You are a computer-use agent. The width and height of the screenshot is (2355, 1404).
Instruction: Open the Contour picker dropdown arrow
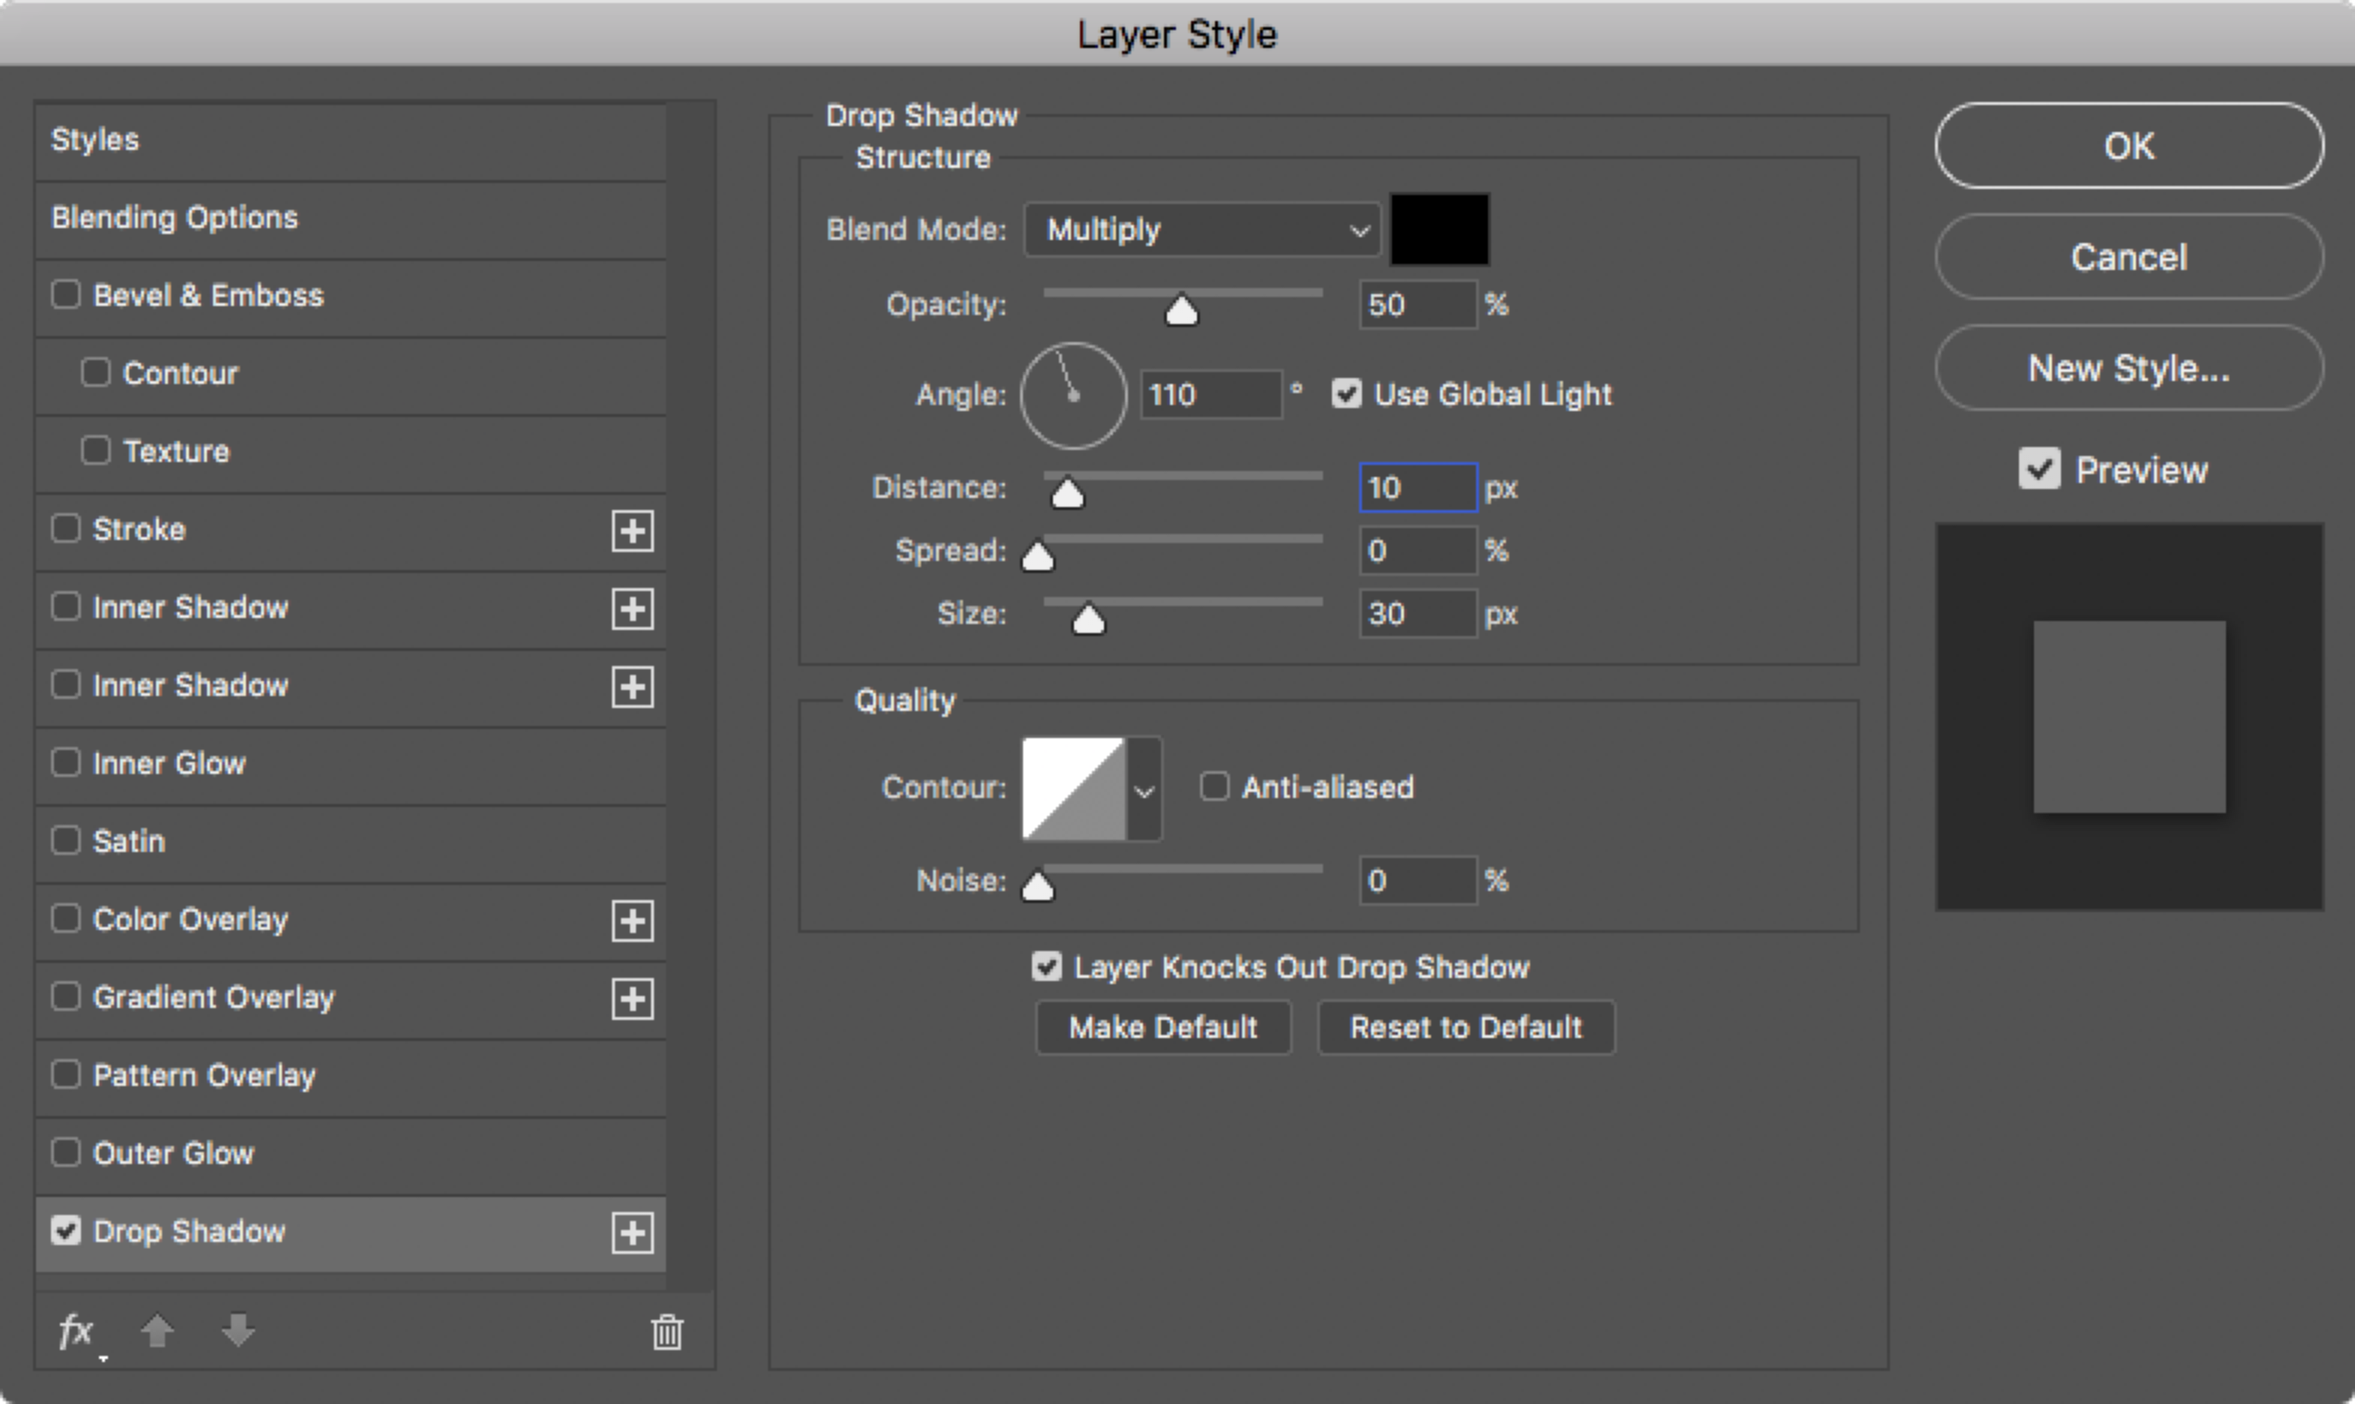[x=1144, y=790]
